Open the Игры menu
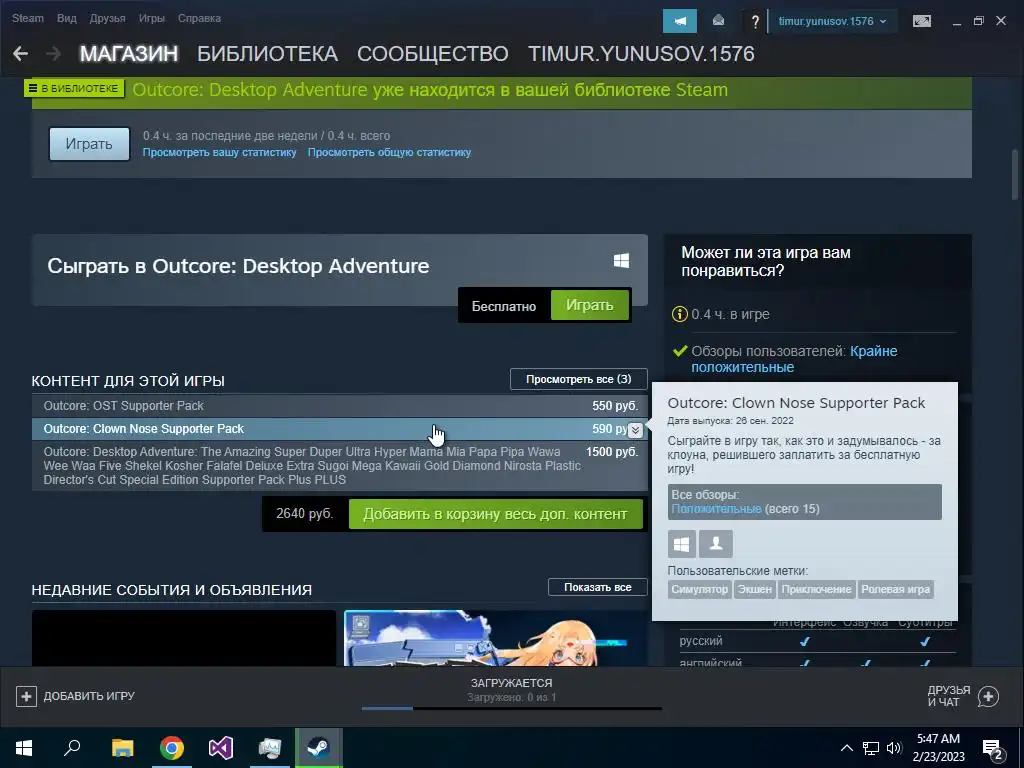 152,18
